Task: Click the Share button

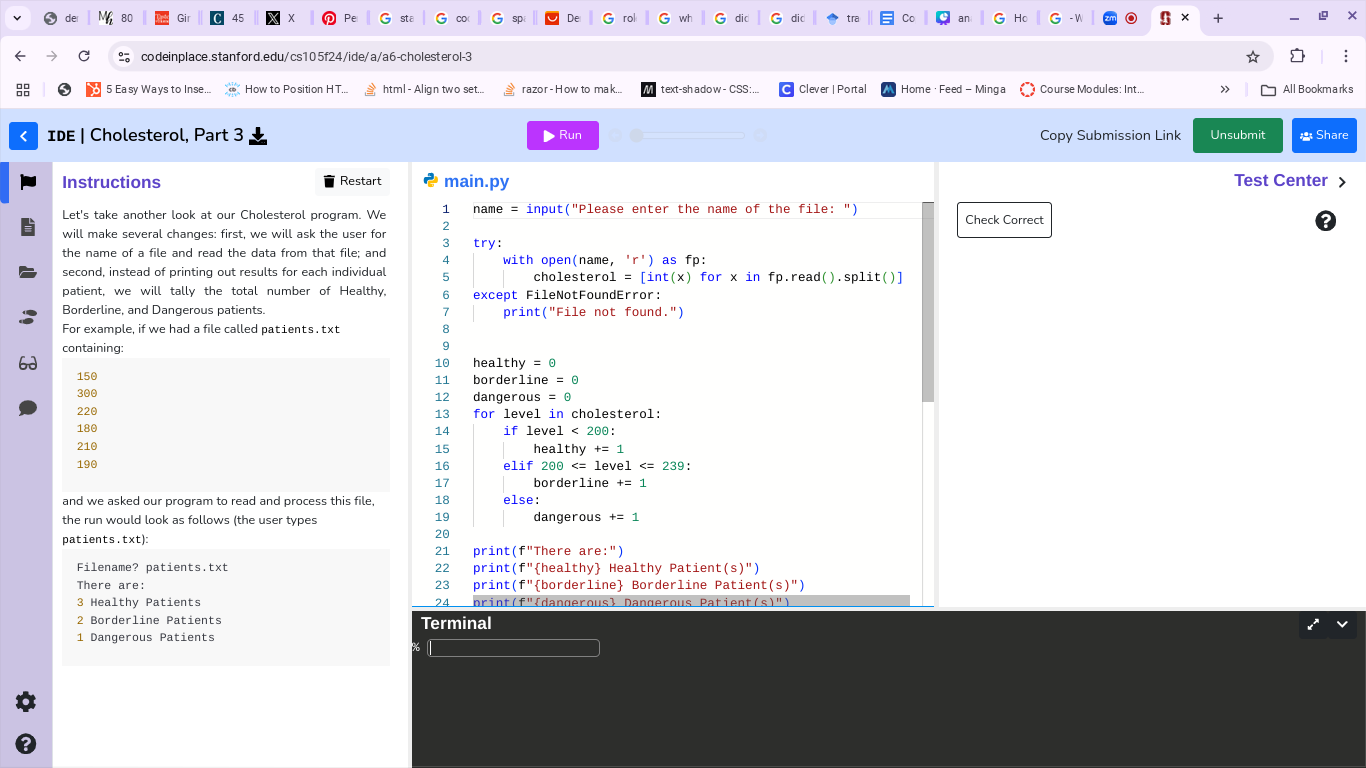Action: click(1324, 135)
